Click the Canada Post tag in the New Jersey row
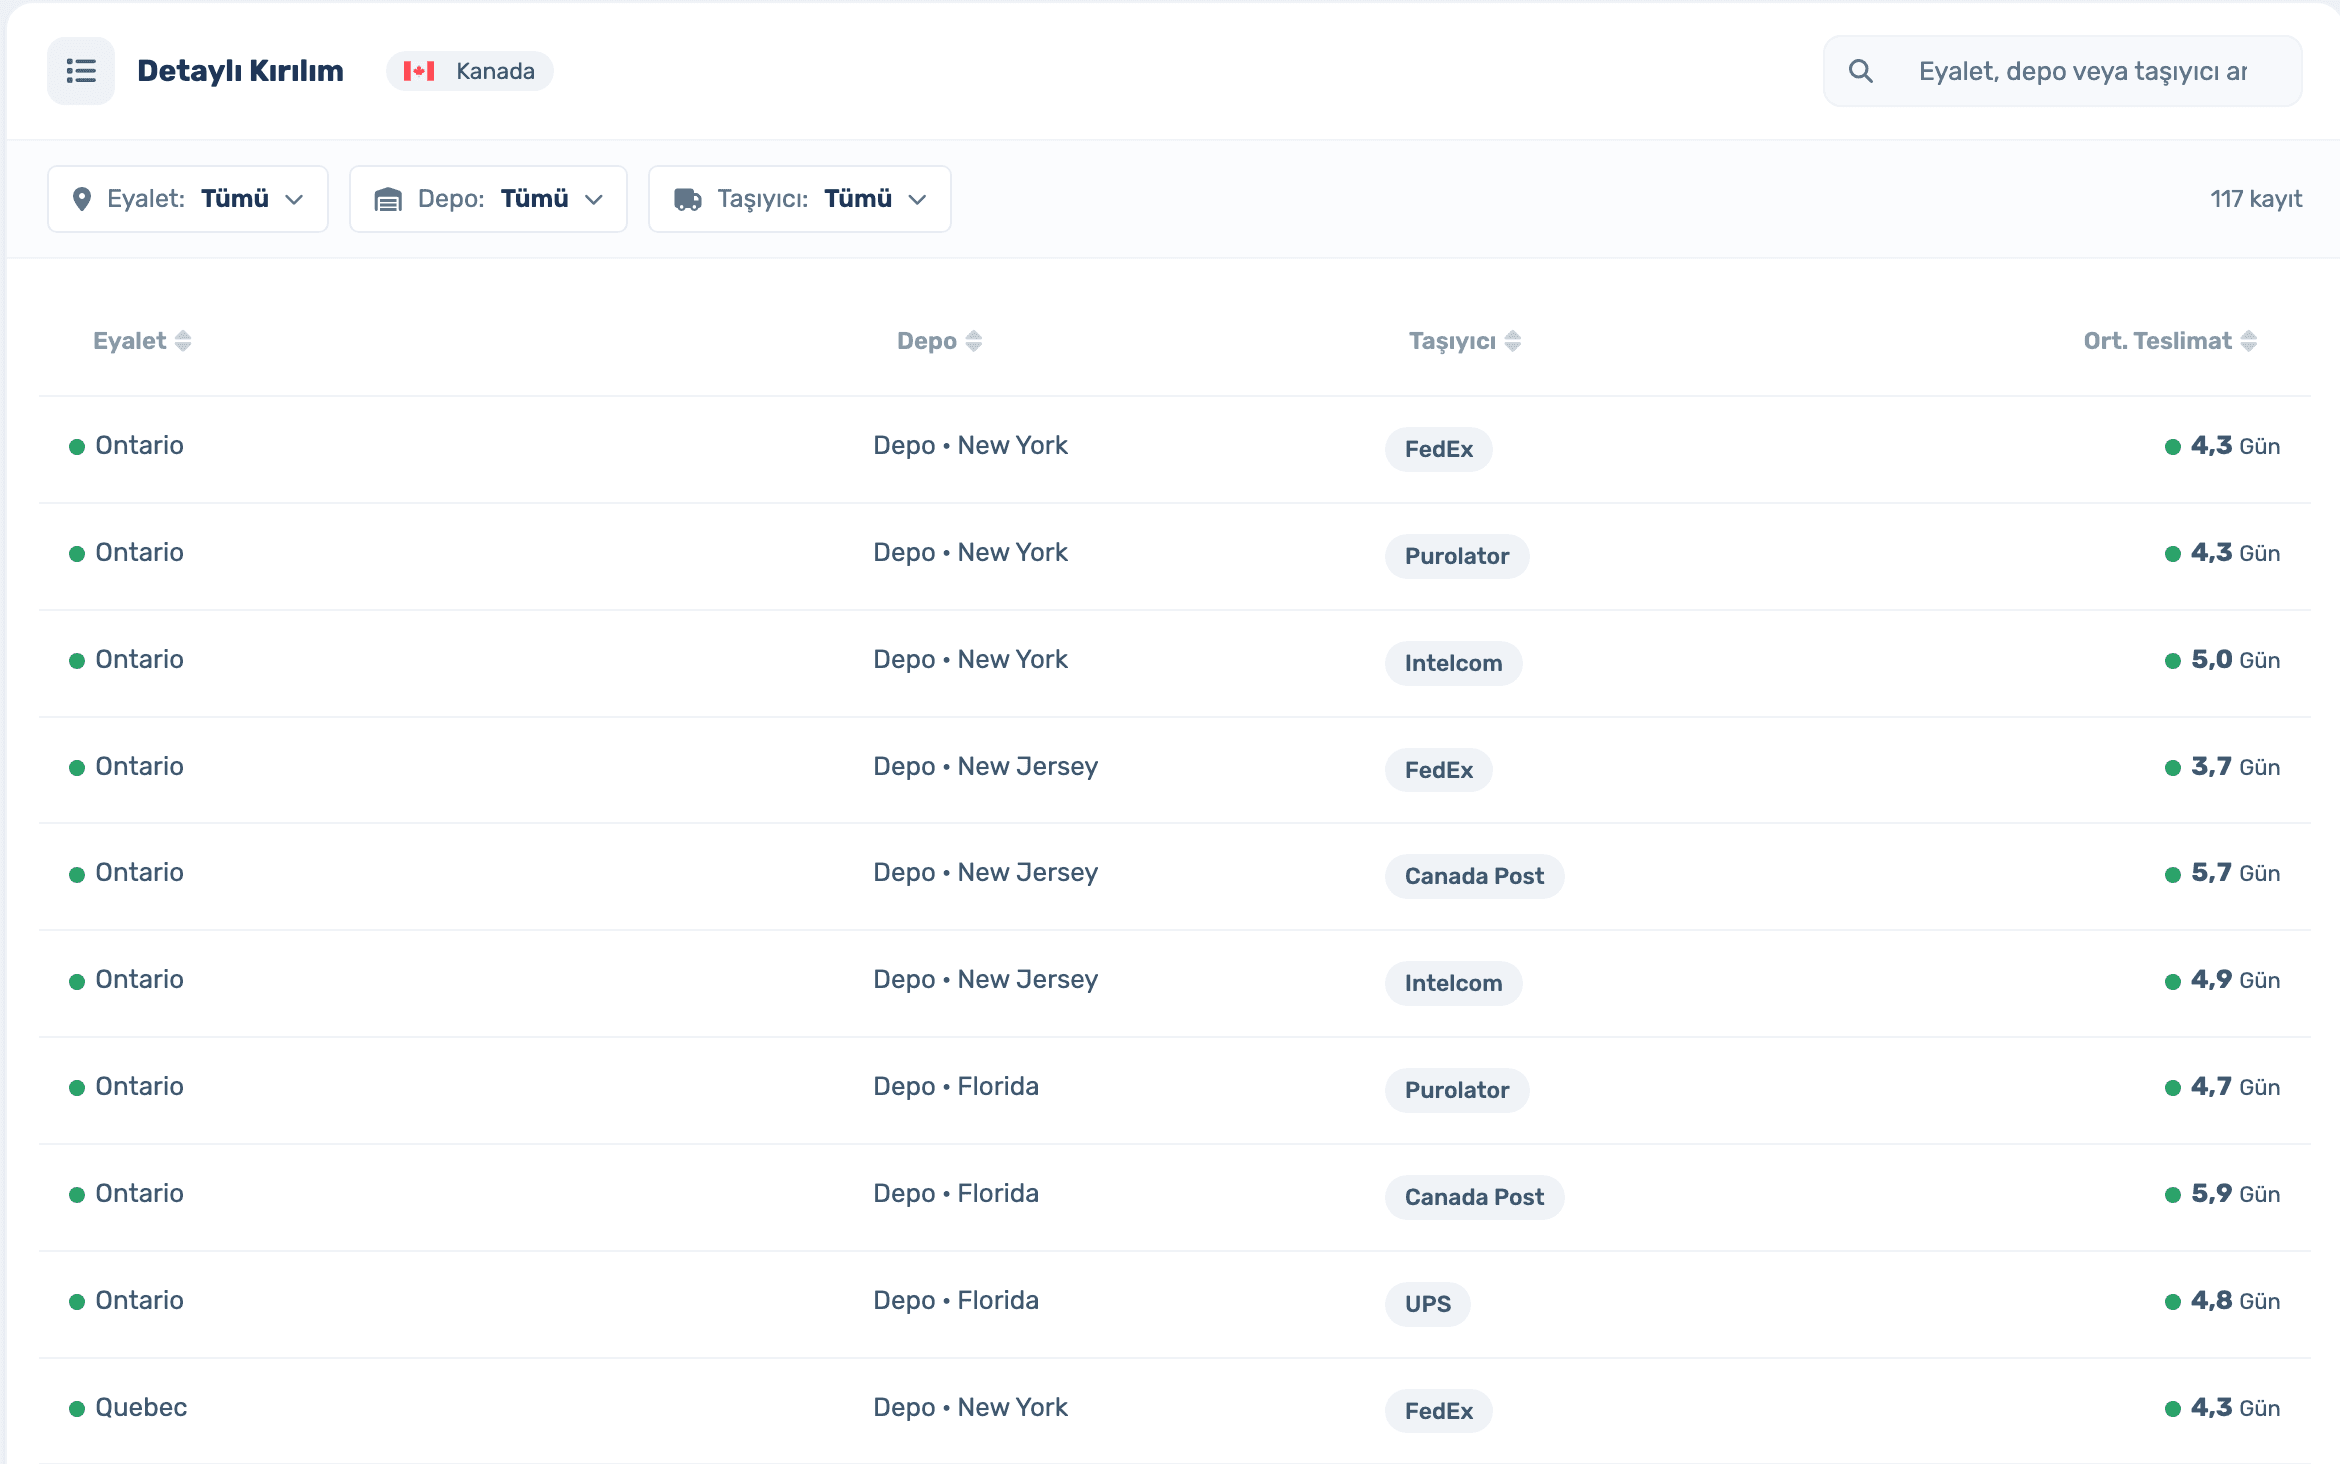The width and height of the screenshot is (2340, 1464). pos(1474,876)
